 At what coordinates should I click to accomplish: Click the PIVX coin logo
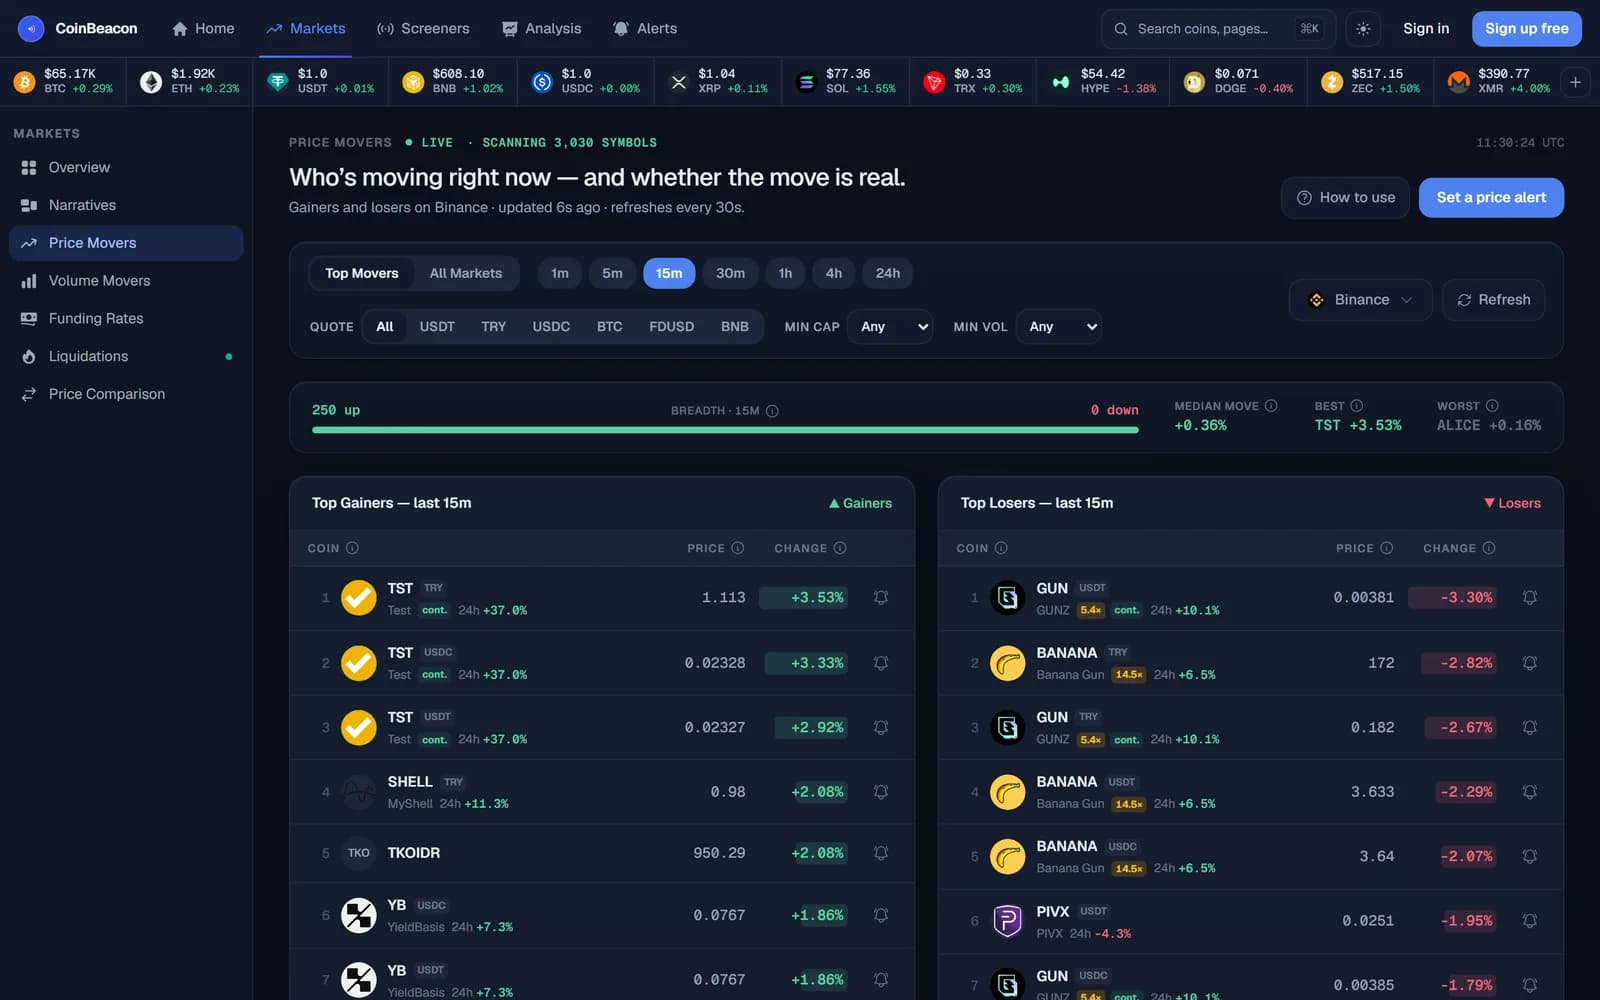1007,921
